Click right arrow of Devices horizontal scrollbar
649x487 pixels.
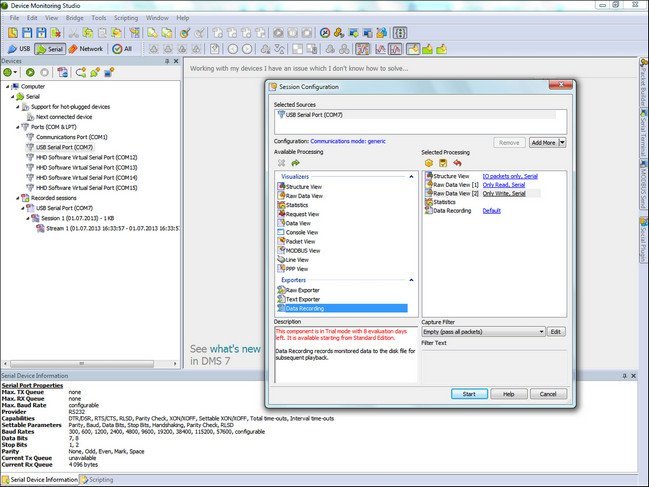click(x=175, y=364)
